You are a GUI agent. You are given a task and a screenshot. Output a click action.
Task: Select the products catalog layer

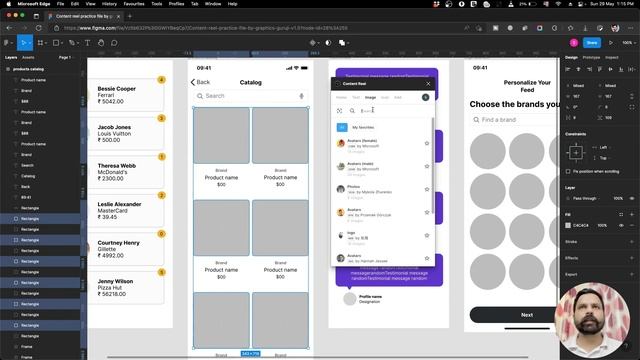point(28,69)
